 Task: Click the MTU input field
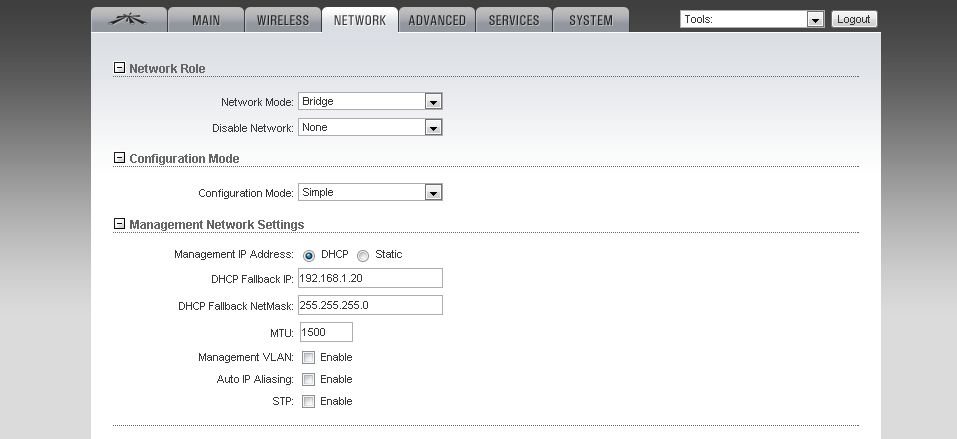tap(326, 332)
